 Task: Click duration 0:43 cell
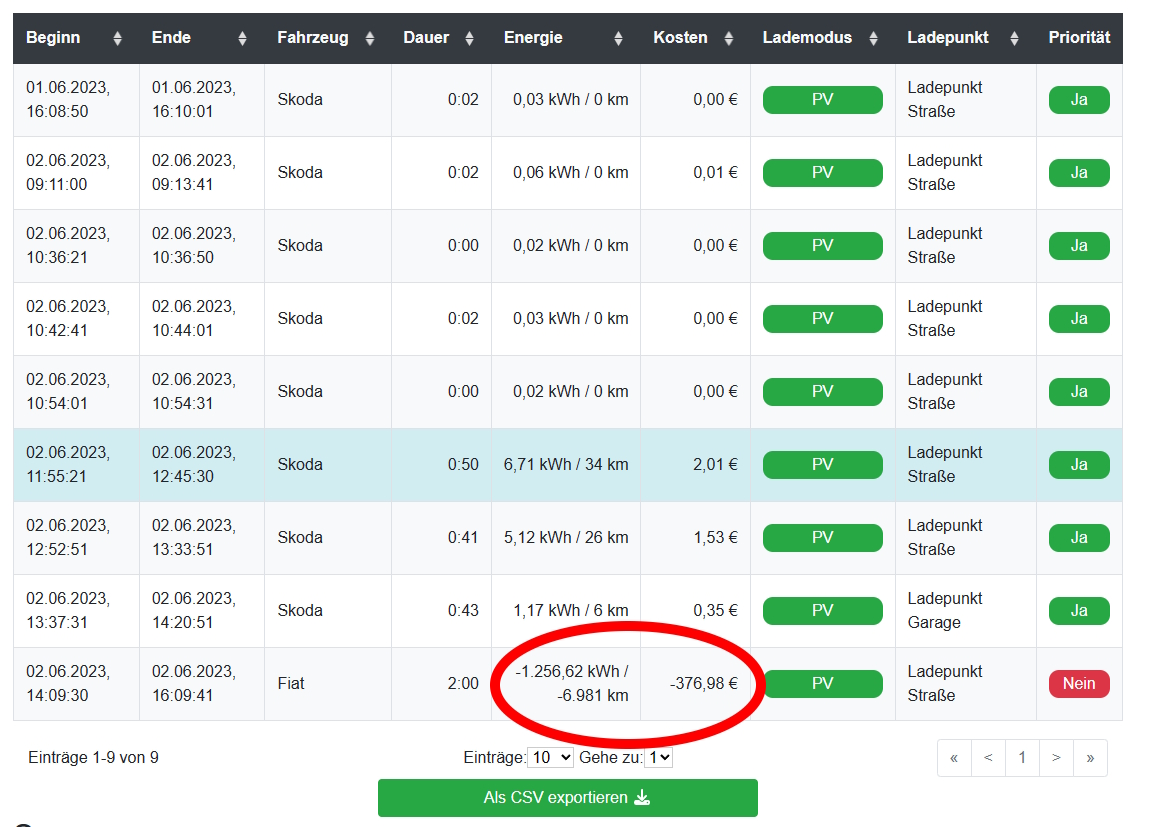coord(442,611)
